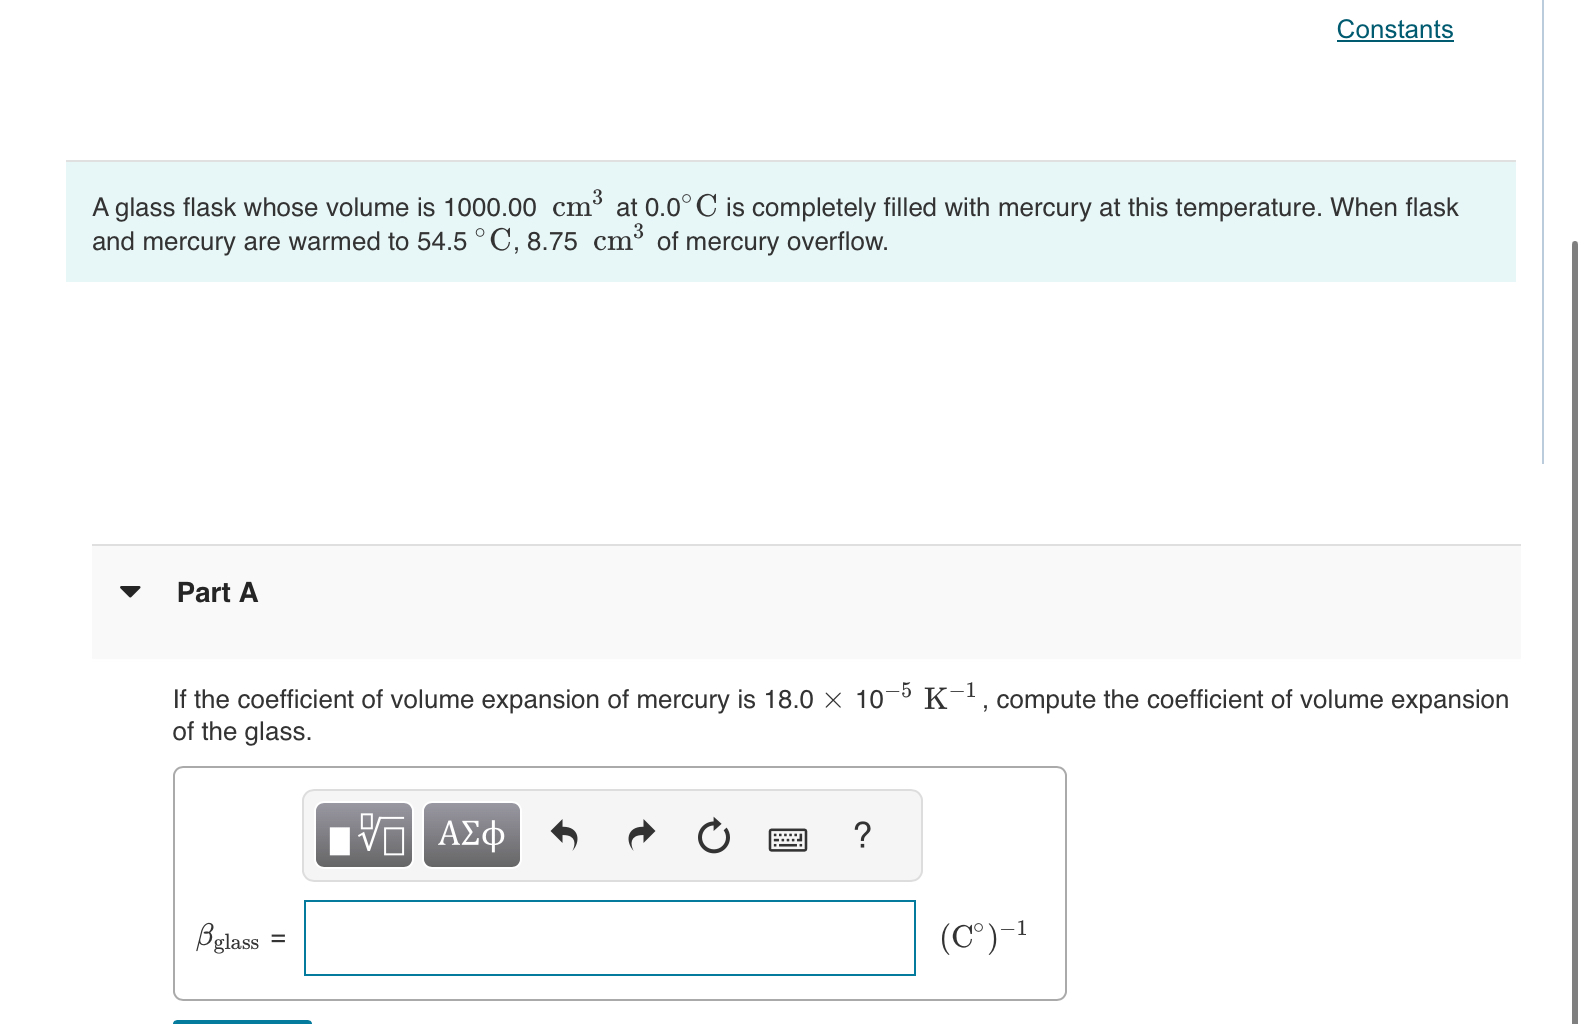Click the redo arrow in equation toolbar
Viewport: 1584px width, 1024px height.
(x=641, y=834)
